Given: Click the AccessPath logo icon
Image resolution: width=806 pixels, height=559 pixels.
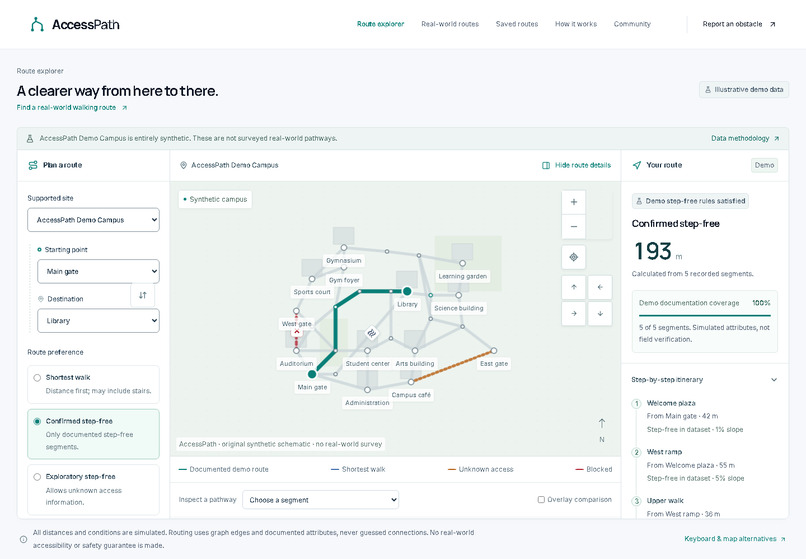Looking at the screenshot, I should pos(37,24).
